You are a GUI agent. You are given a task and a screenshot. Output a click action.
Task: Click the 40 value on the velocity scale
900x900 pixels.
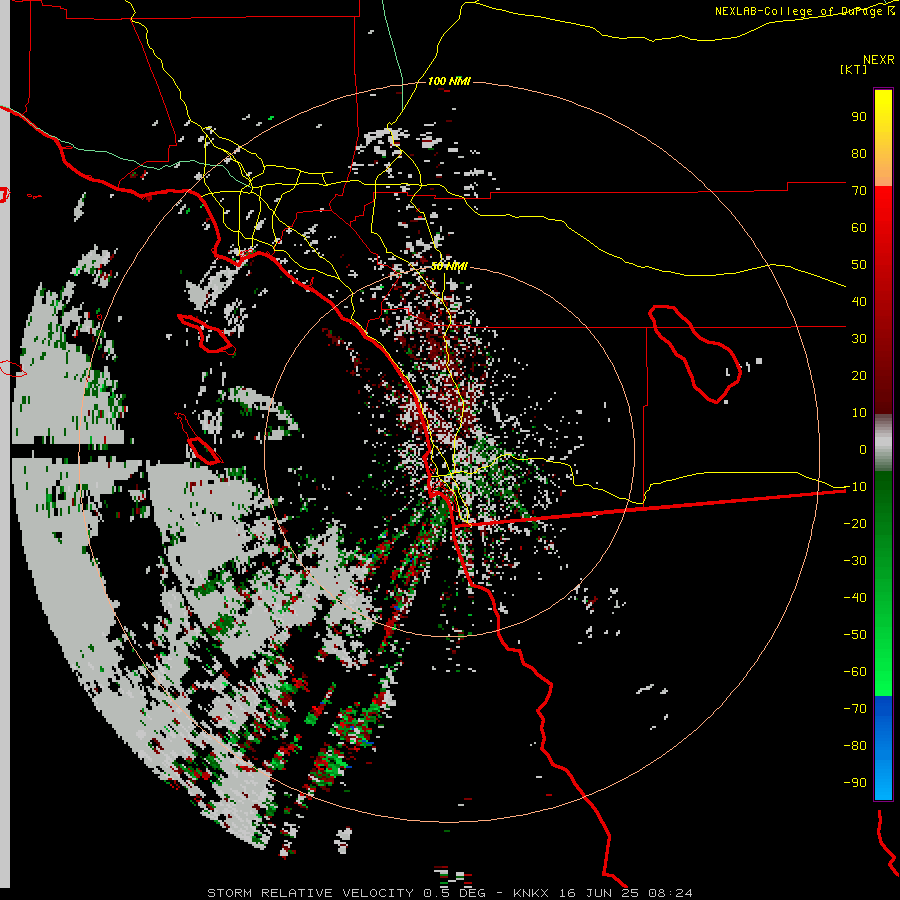[x=859, y=301]
